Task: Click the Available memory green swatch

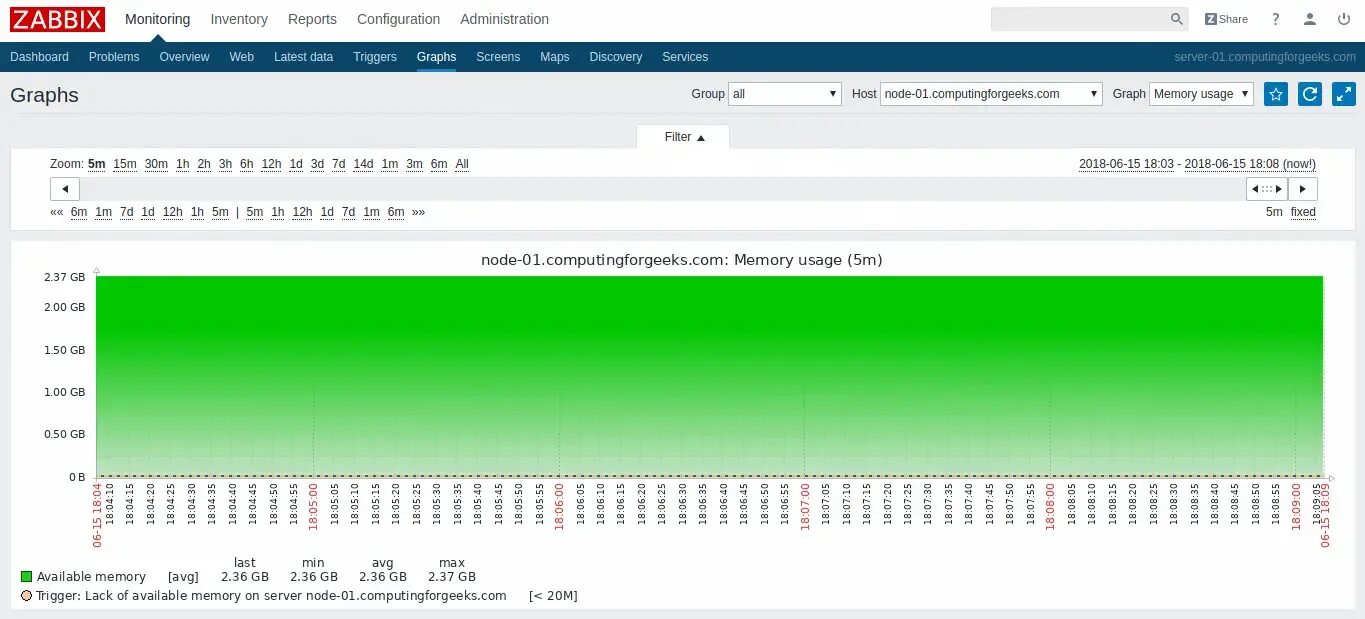Action: (27, 577)
